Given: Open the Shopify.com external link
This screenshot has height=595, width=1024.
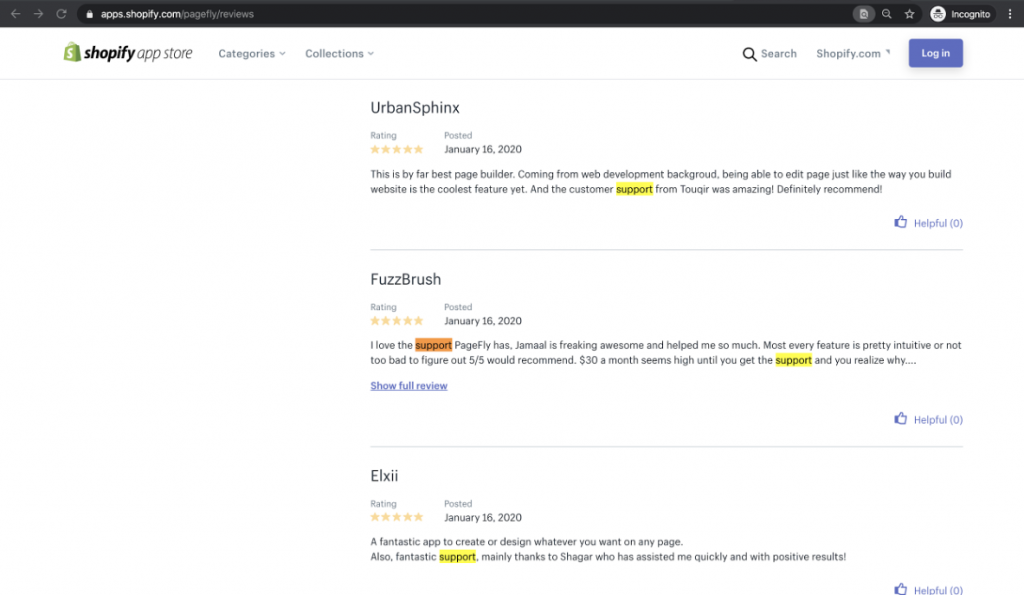Looking at the screenshot, I should [853, 54].
